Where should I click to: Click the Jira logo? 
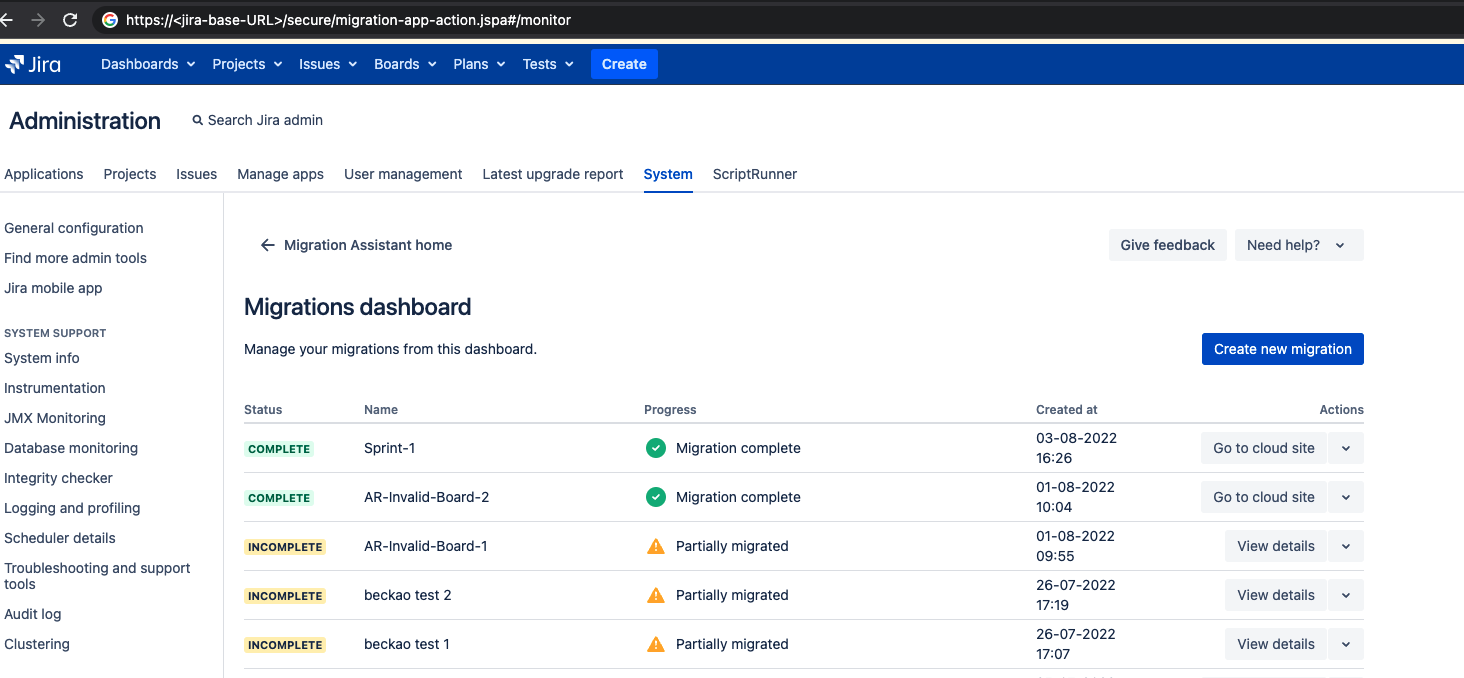click(33, 64)
